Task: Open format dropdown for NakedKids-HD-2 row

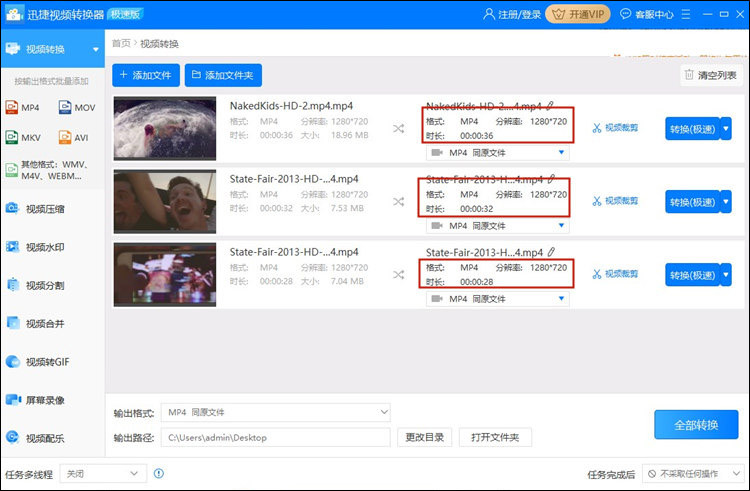Action: click(x=497, y=153)
